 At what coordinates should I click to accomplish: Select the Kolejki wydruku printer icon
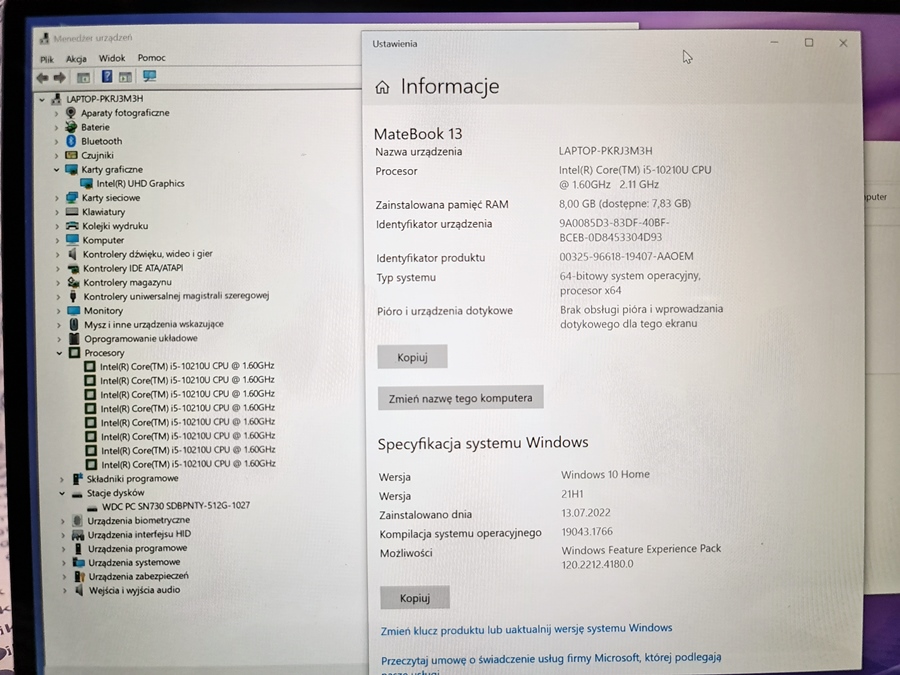72,226
